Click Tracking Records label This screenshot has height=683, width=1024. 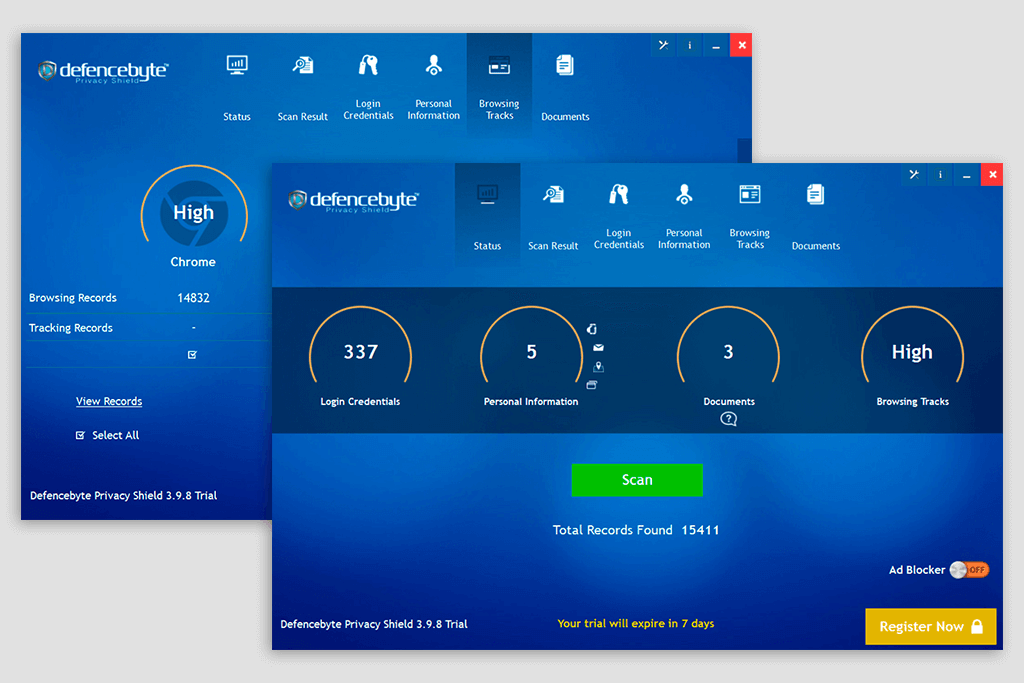tap(71, 328)
